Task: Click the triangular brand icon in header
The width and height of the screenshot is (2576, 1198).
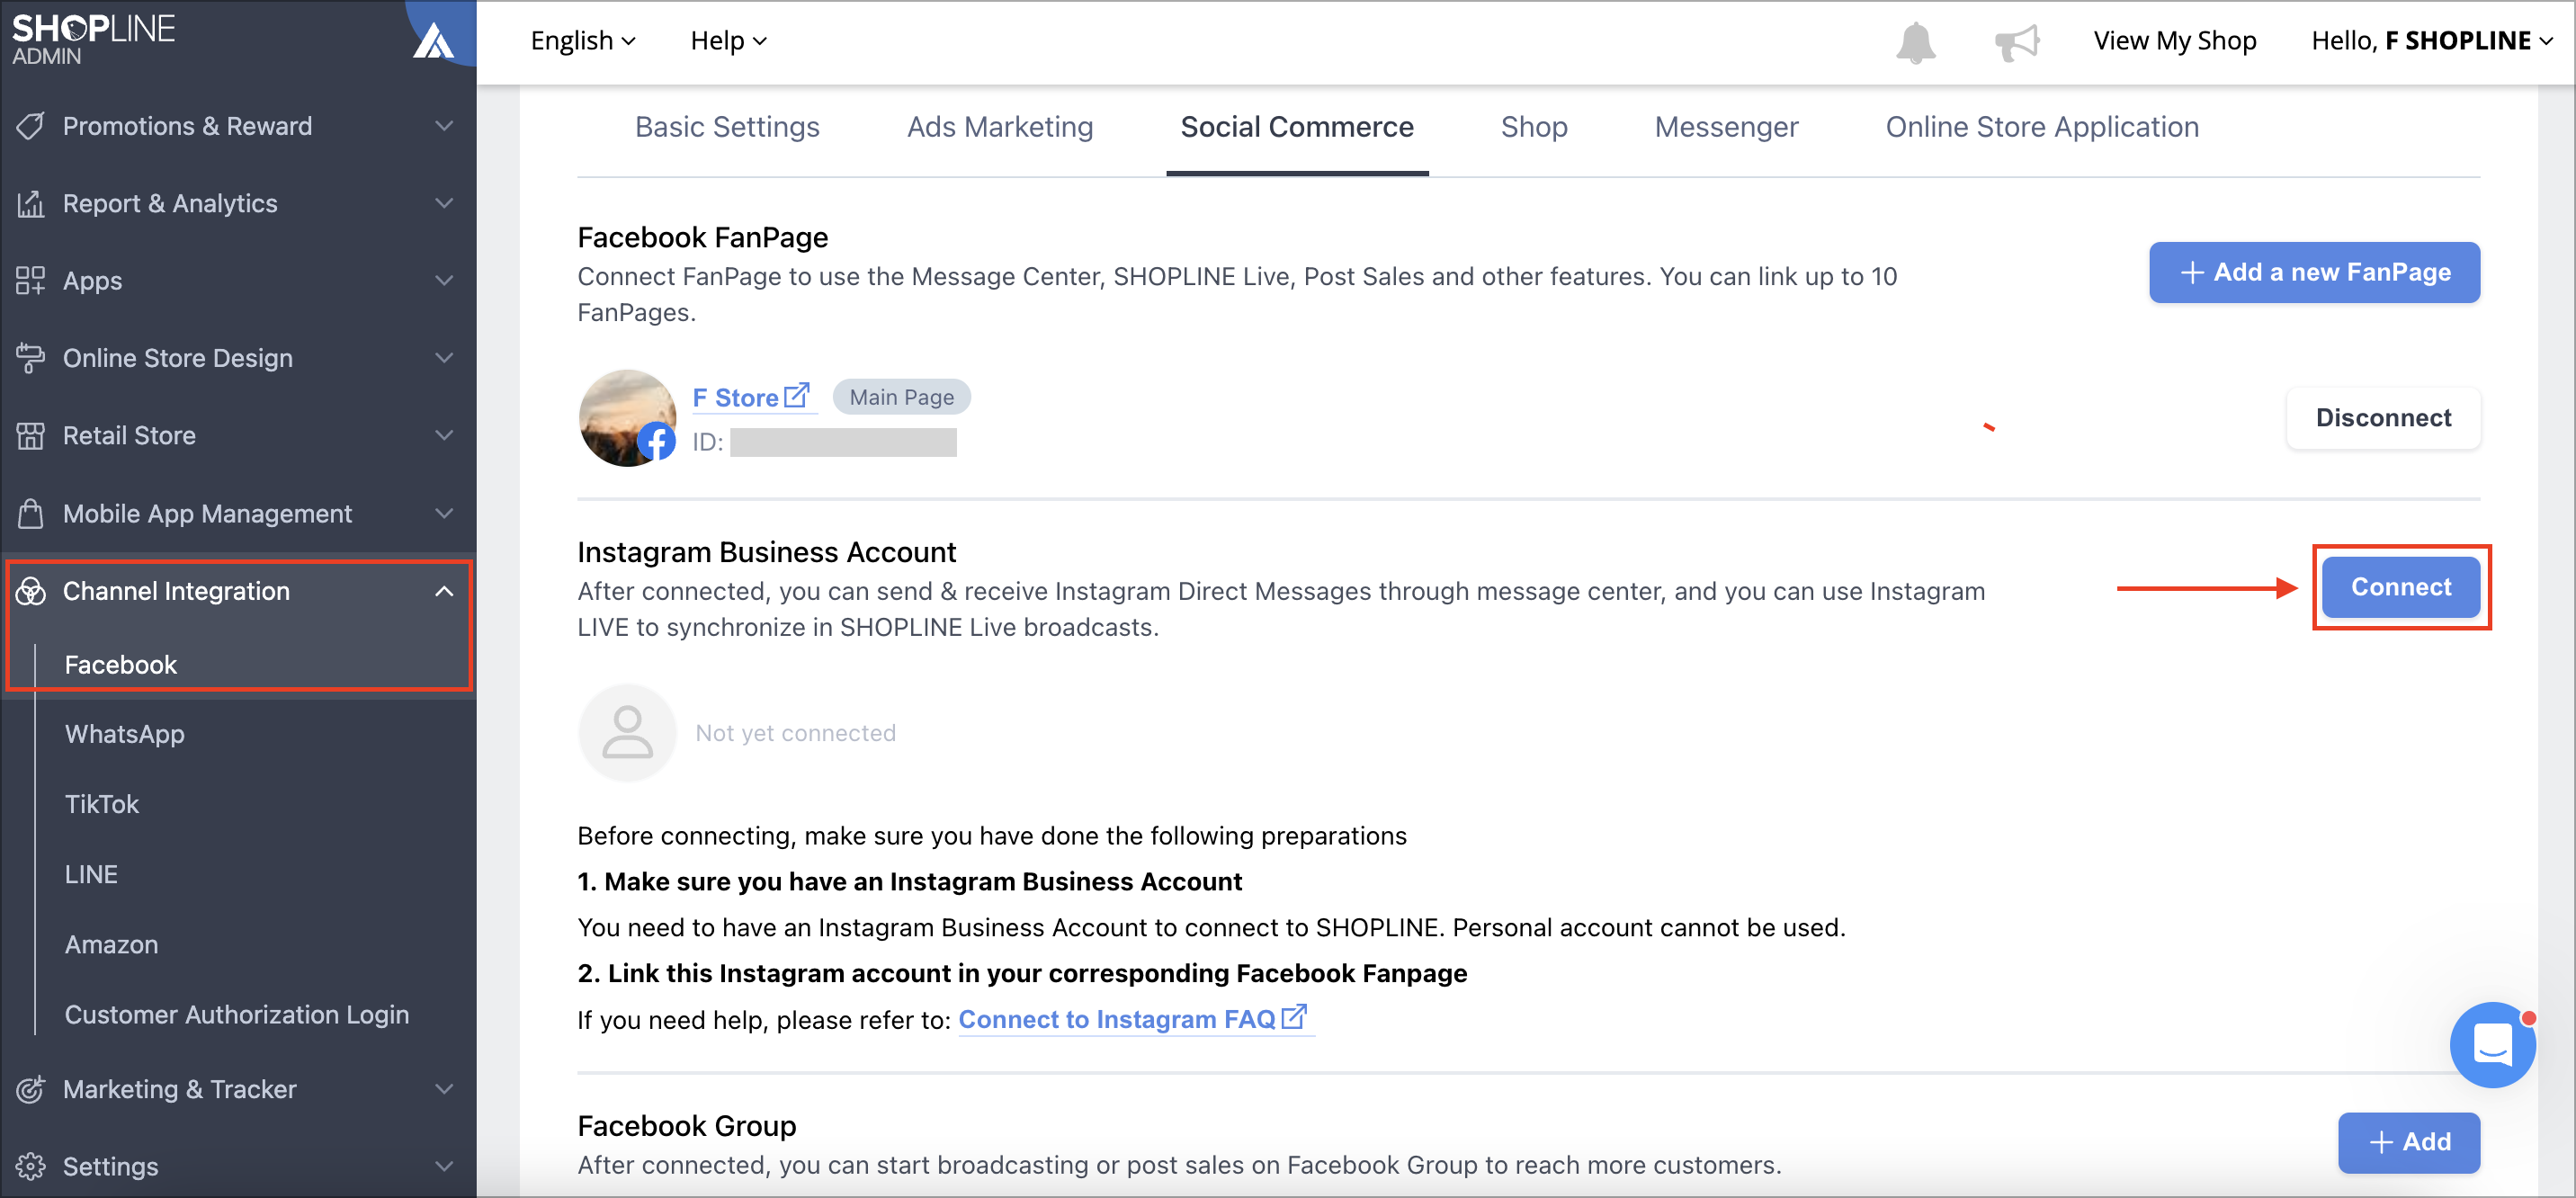Action: click(x=434, y=40)
